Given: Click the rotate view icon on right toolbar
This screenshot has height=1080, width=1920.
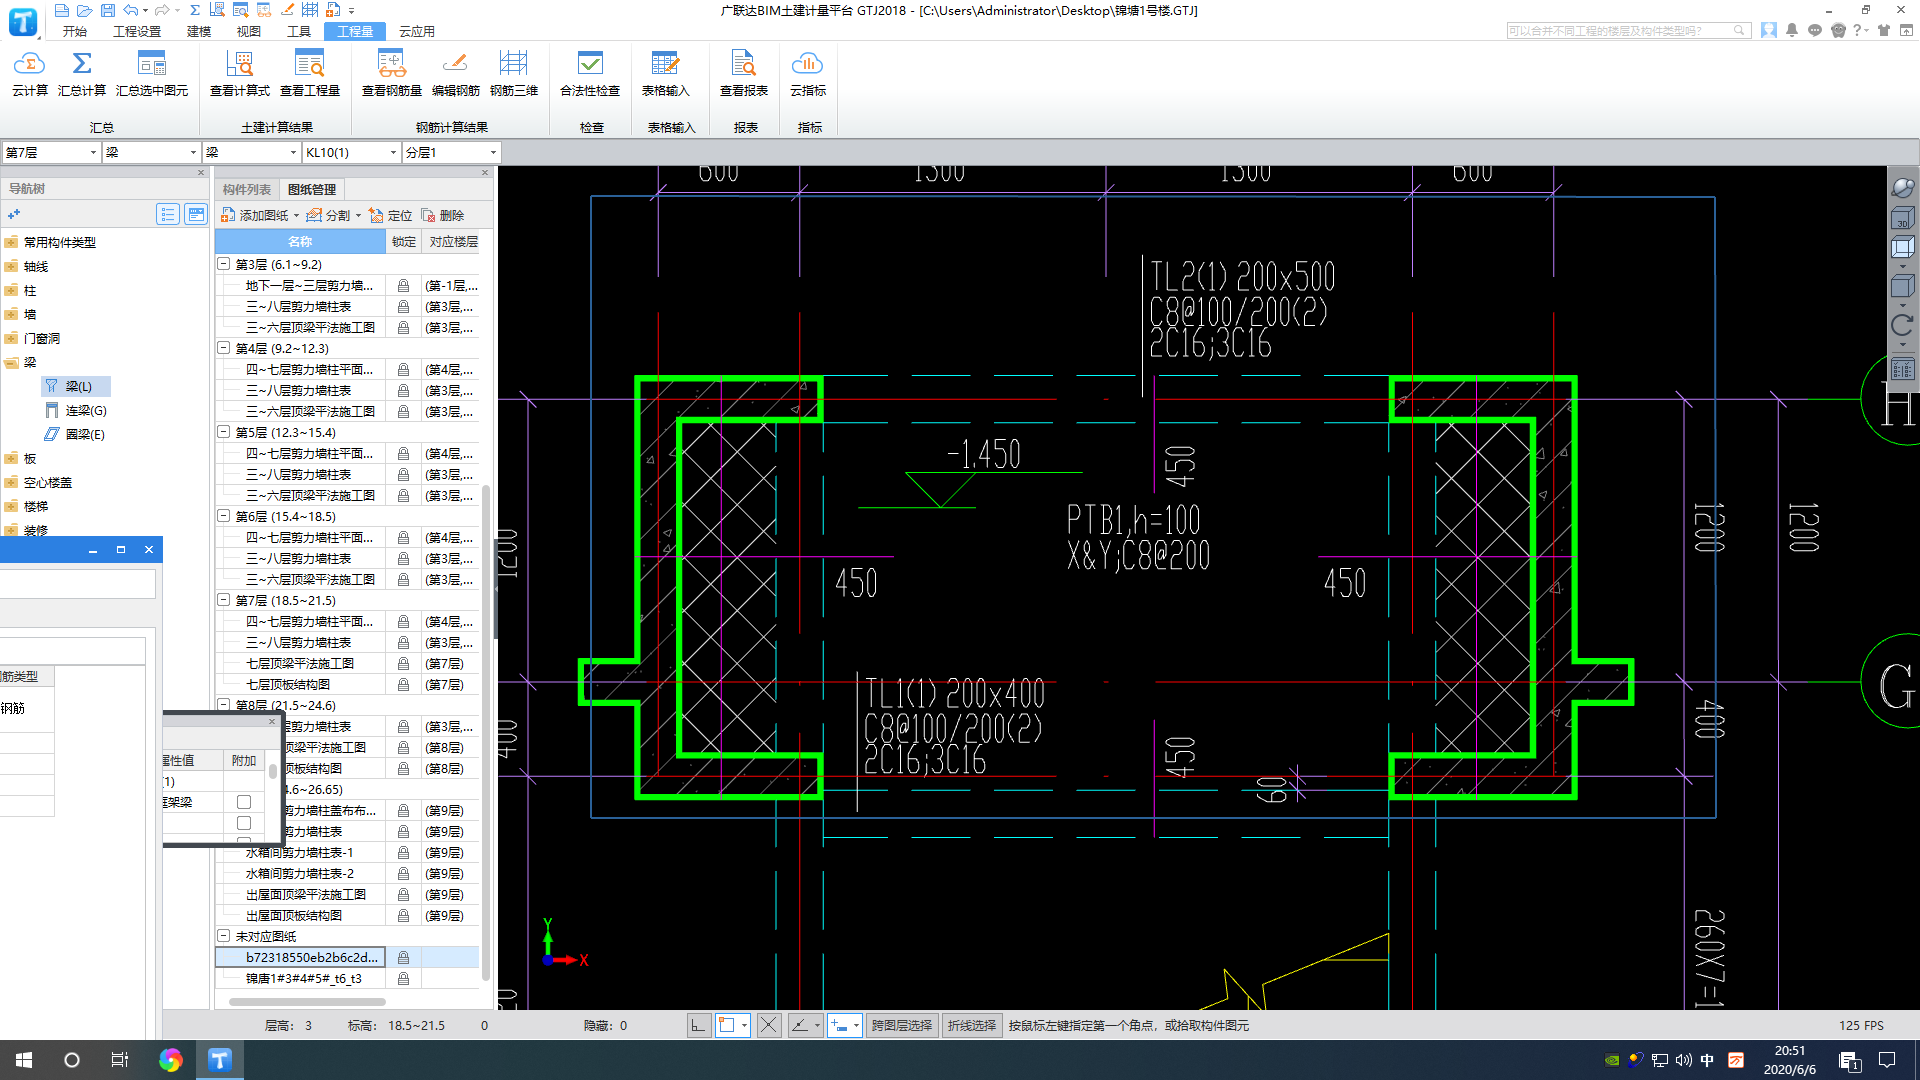Looking at the screenshot, I should click(1902, 325).
